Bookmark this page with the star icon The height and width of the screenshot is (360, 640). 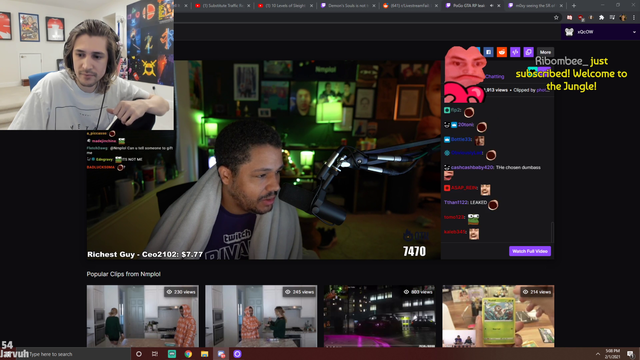coord(556,18)
